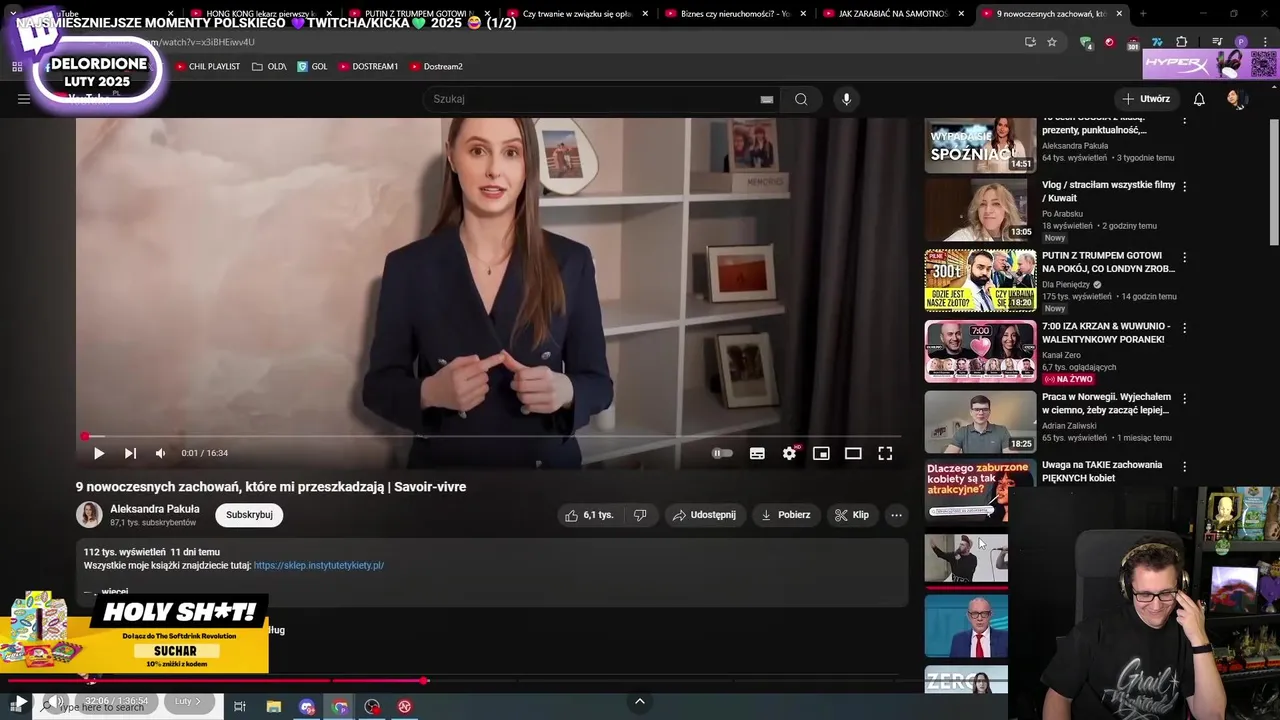Open Chrome from the taskbar
Screen dimensions: 1280x720
pos(340,706)
